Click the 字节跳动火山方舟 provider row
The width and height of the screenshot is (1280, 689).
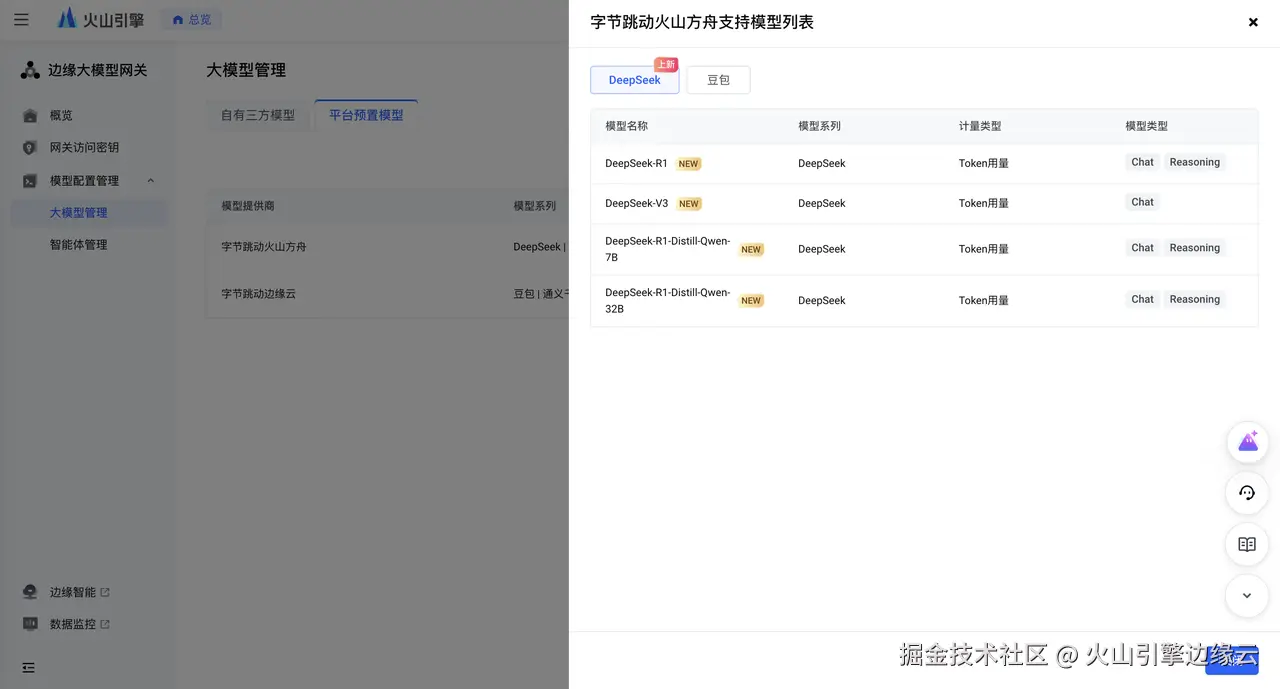[388, 246]
